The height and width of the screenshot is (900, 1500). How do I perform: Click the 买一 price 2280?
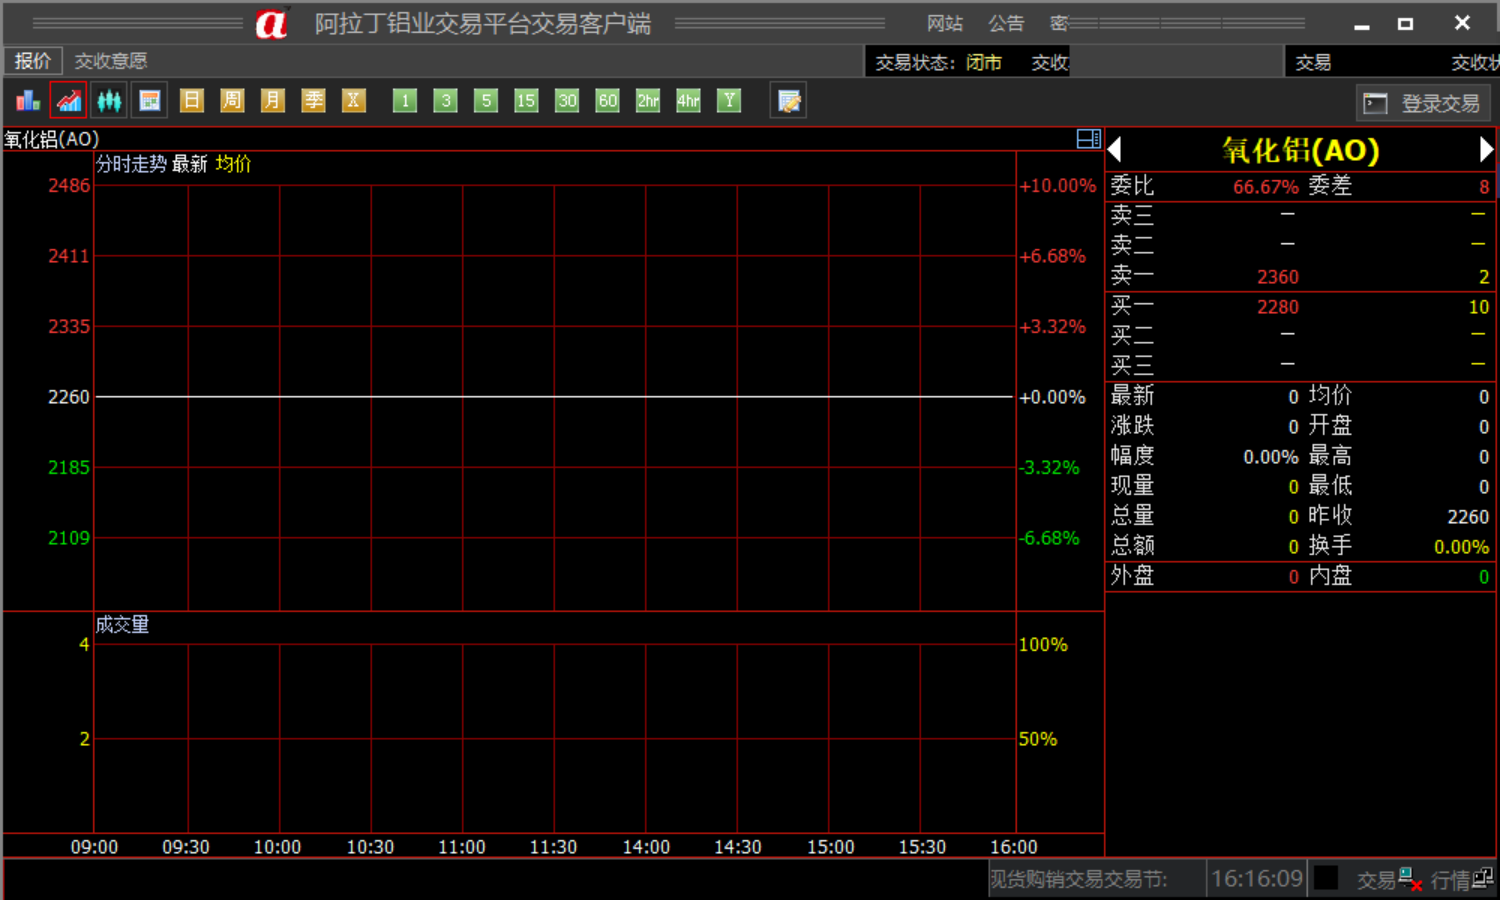(x=1278, y=307)
